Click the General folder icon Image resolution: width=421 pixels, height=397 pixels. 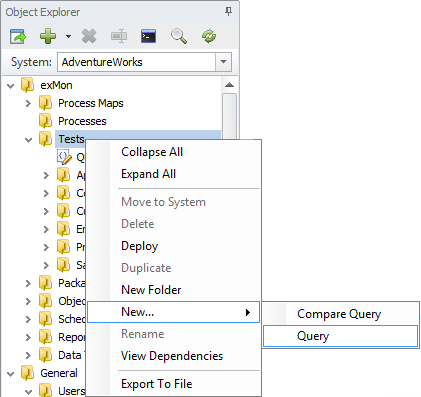click(x=28, y=373)
